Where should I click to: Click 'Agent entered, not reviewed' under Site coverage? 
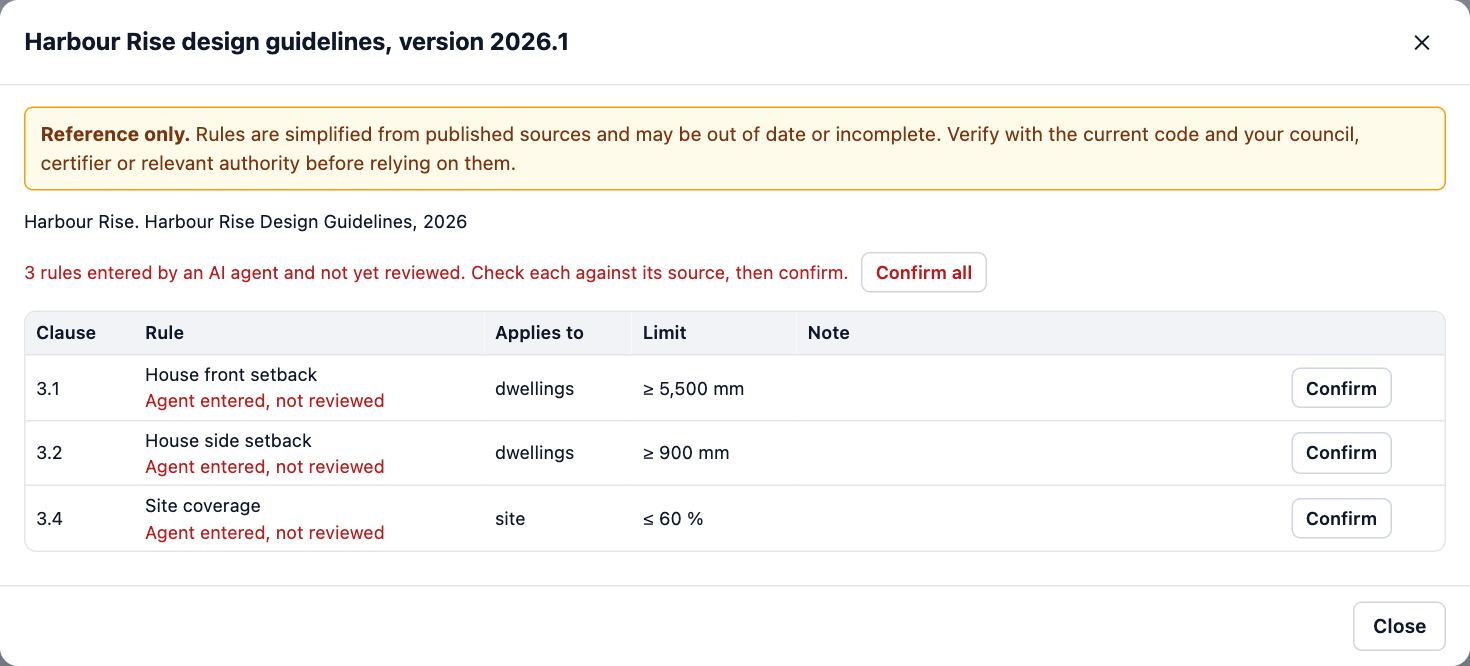coord(265,533)
